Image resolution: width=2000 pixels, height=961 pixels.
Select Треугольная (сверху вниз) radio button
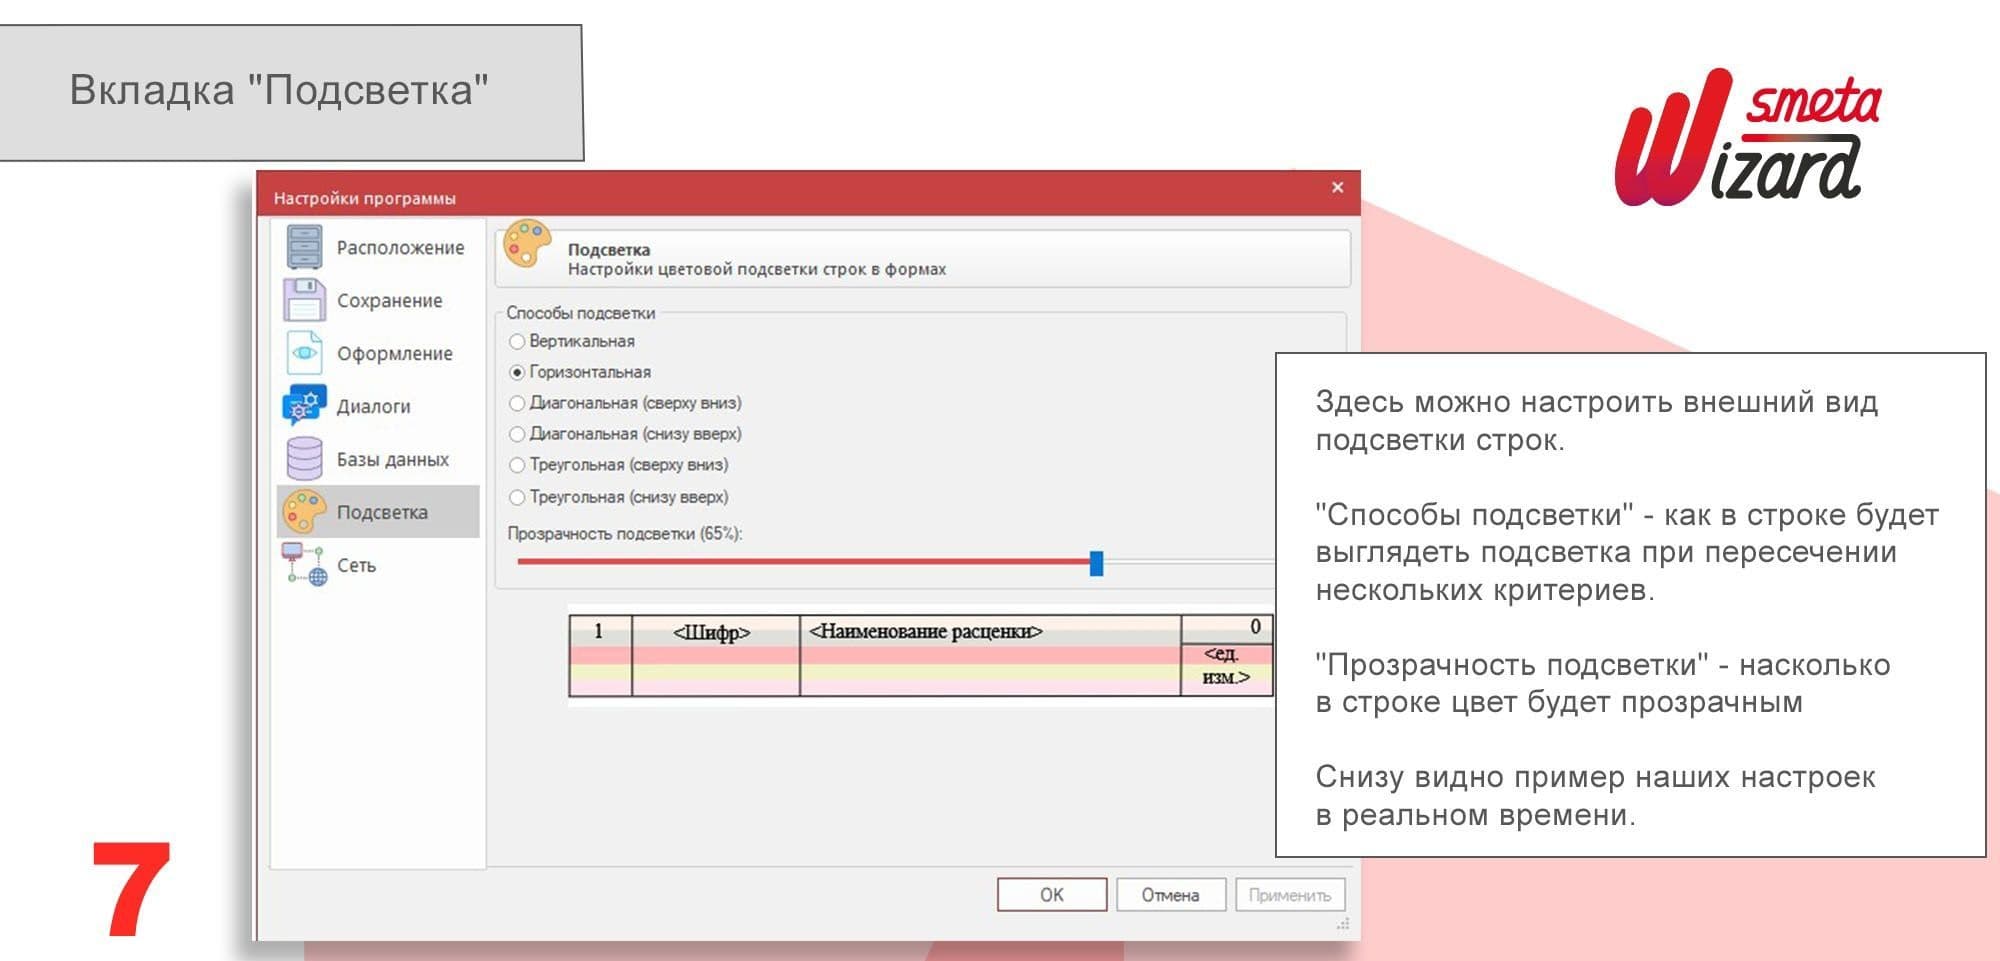pos(517,466)
